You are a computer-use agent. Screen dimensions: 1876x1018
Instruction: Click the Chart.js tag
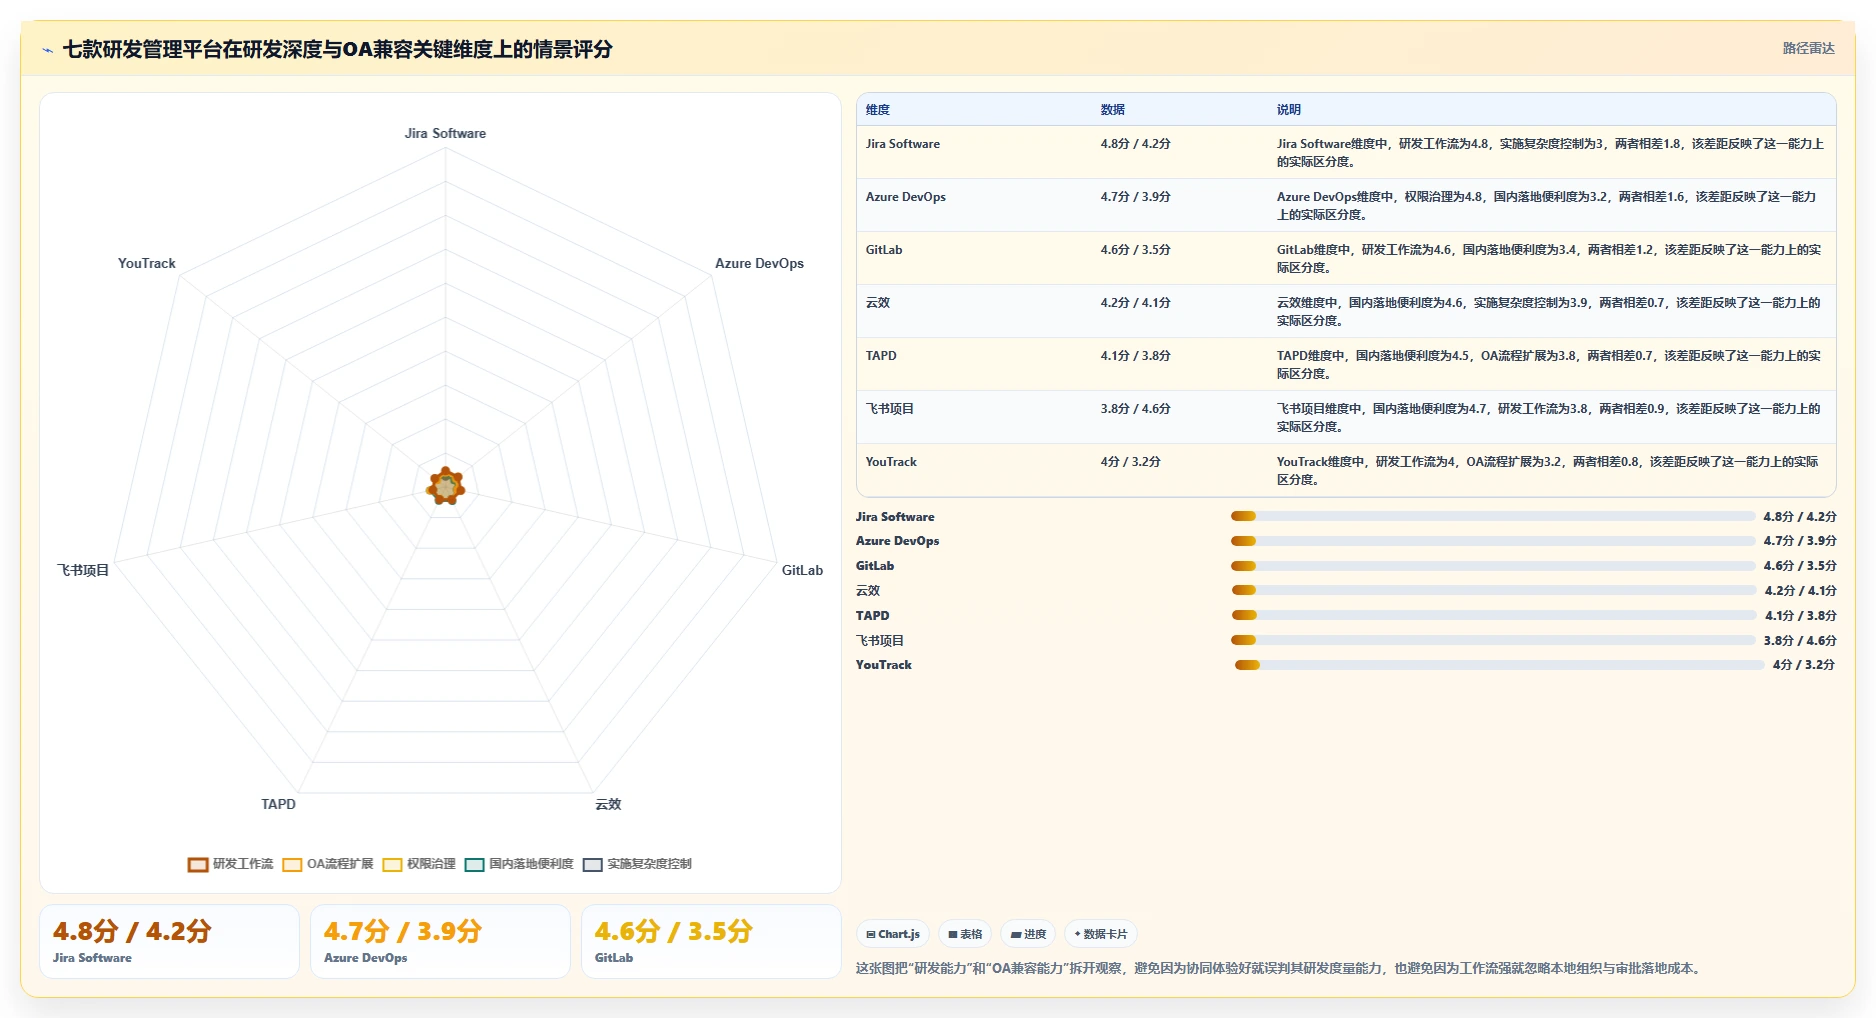tap(893, 934)
